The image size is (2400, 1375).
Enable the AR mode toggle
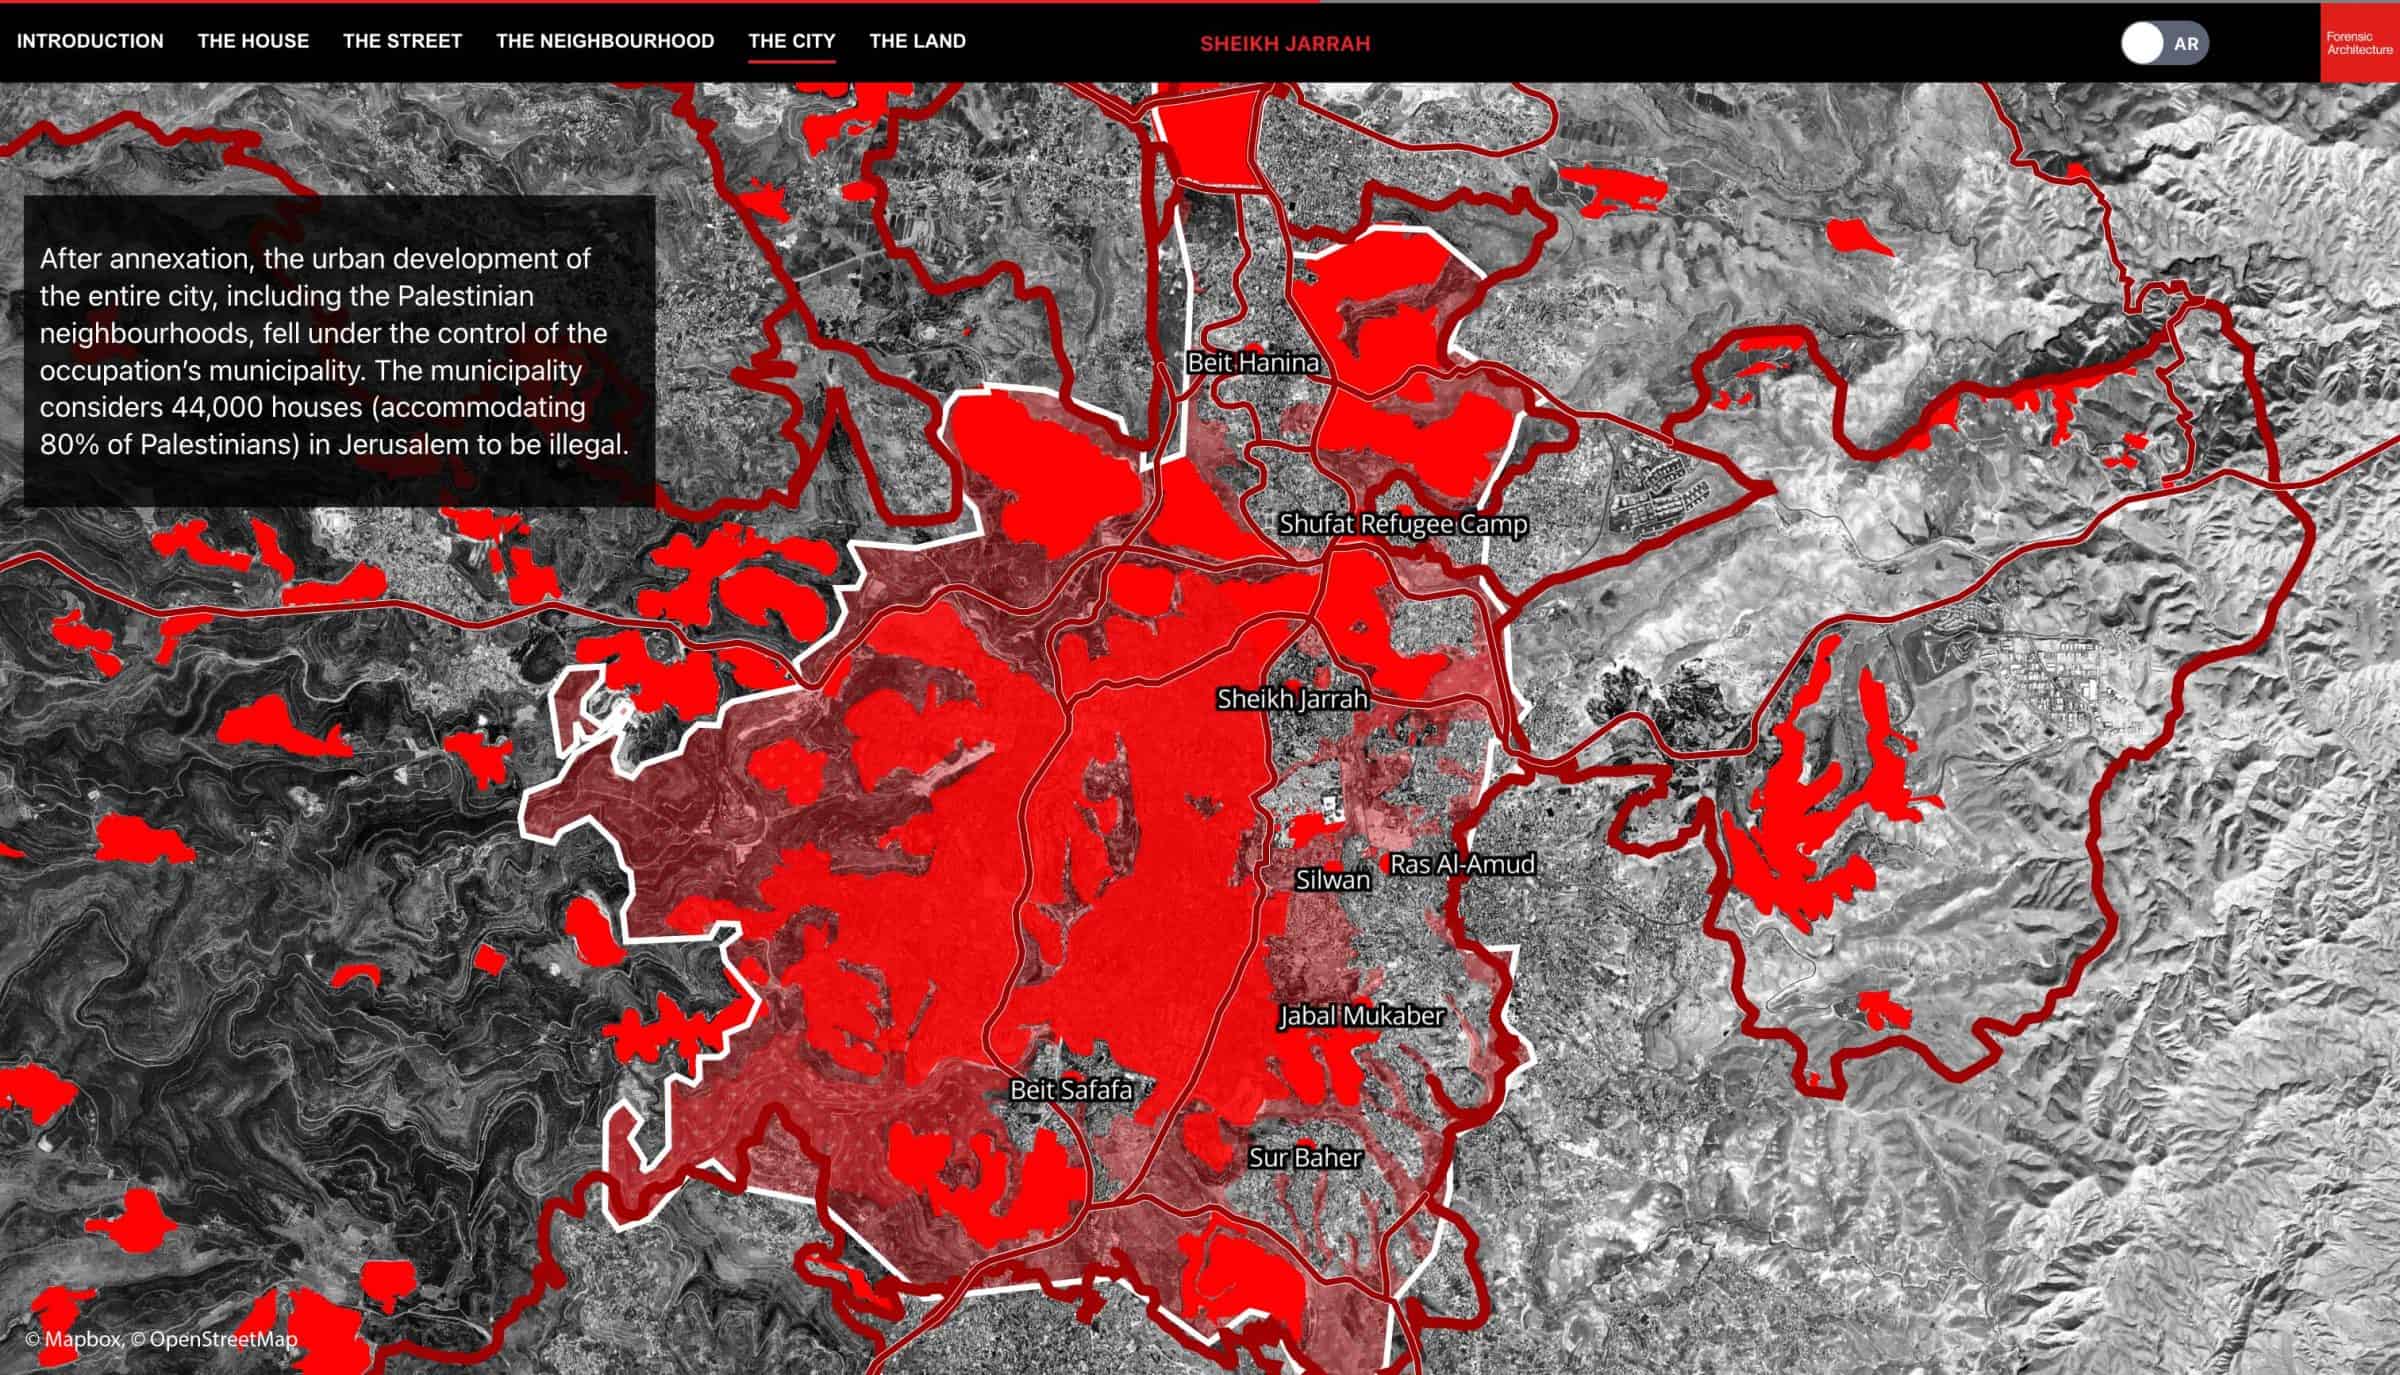point(2164,43)
